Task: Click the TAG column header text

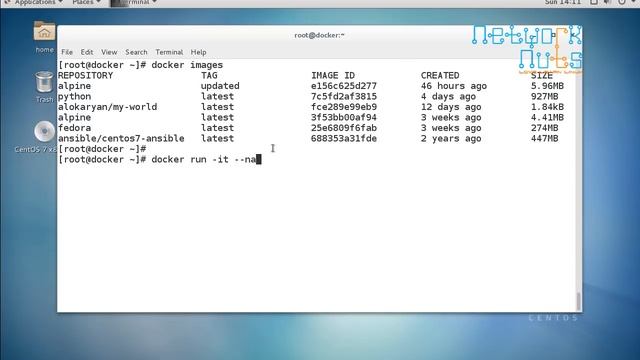Action: point(209,76)
